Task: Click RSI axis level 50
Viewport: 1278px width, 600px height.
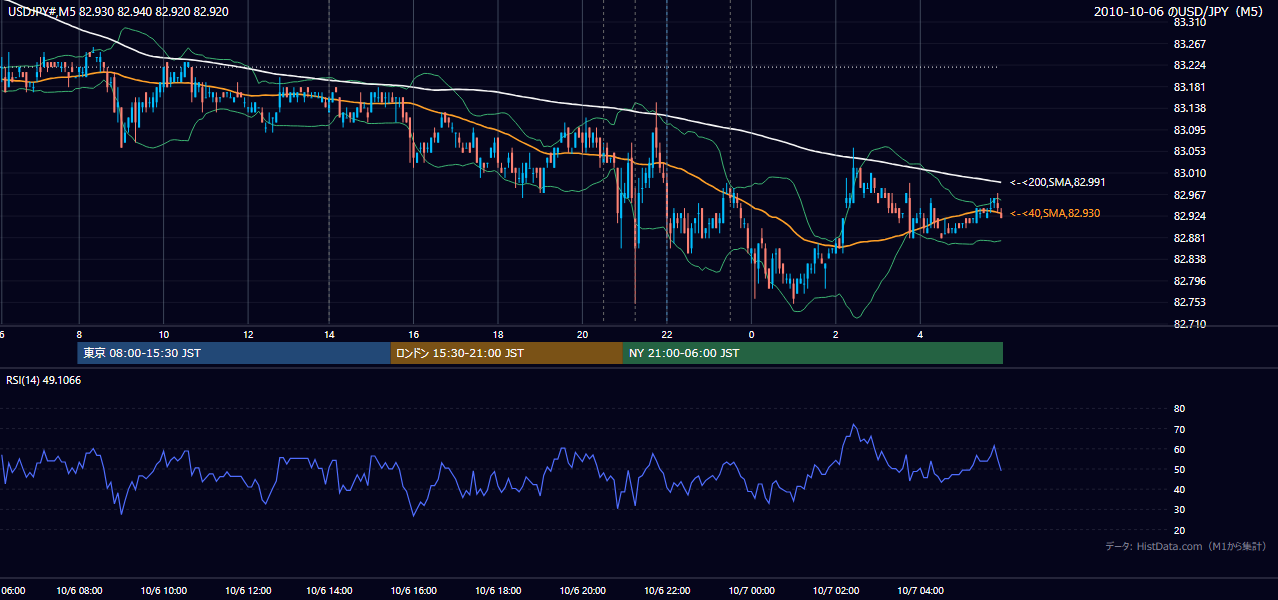Action: click(x=1179, y=469)
